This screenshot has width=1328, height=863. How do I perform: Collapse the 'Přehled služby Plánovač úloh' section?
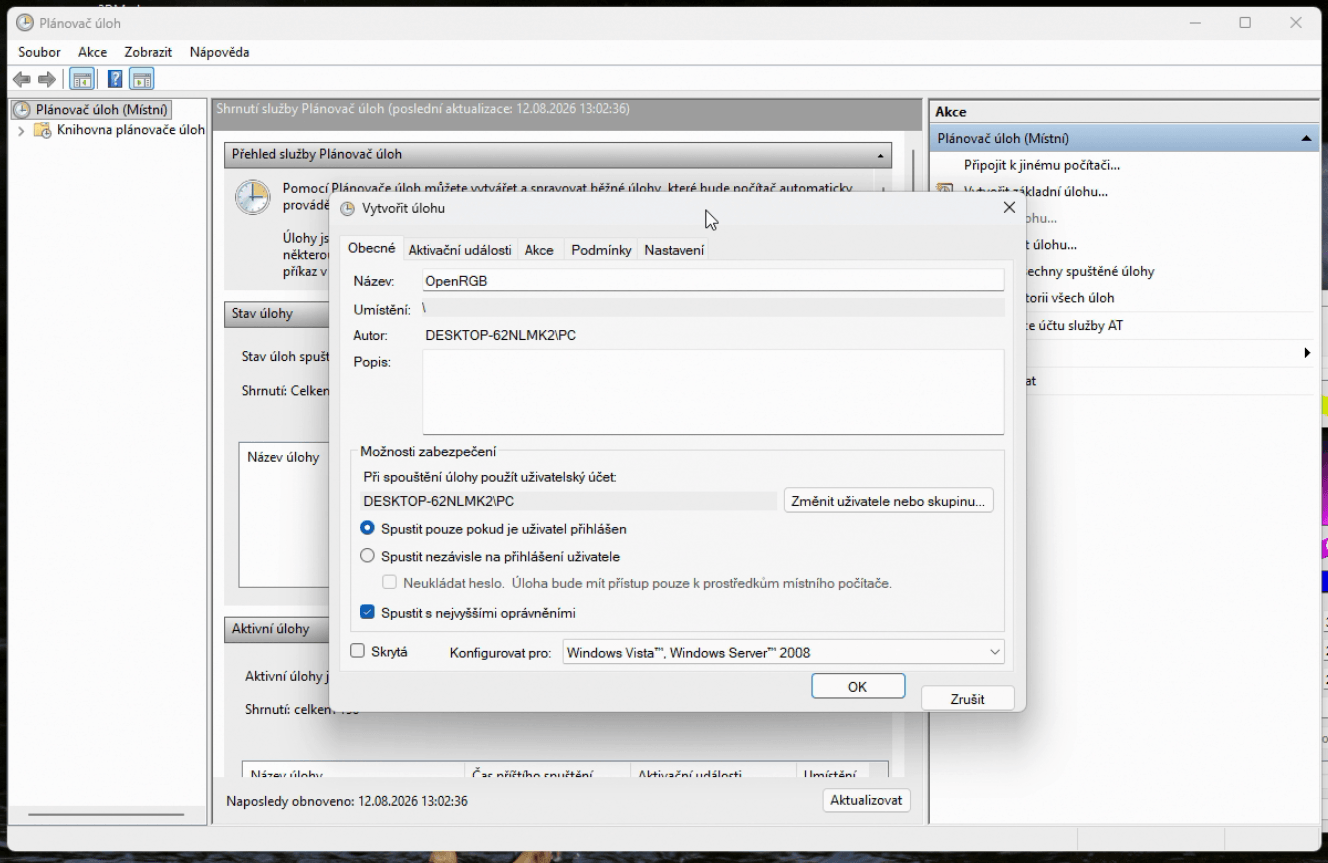(881, 156)
